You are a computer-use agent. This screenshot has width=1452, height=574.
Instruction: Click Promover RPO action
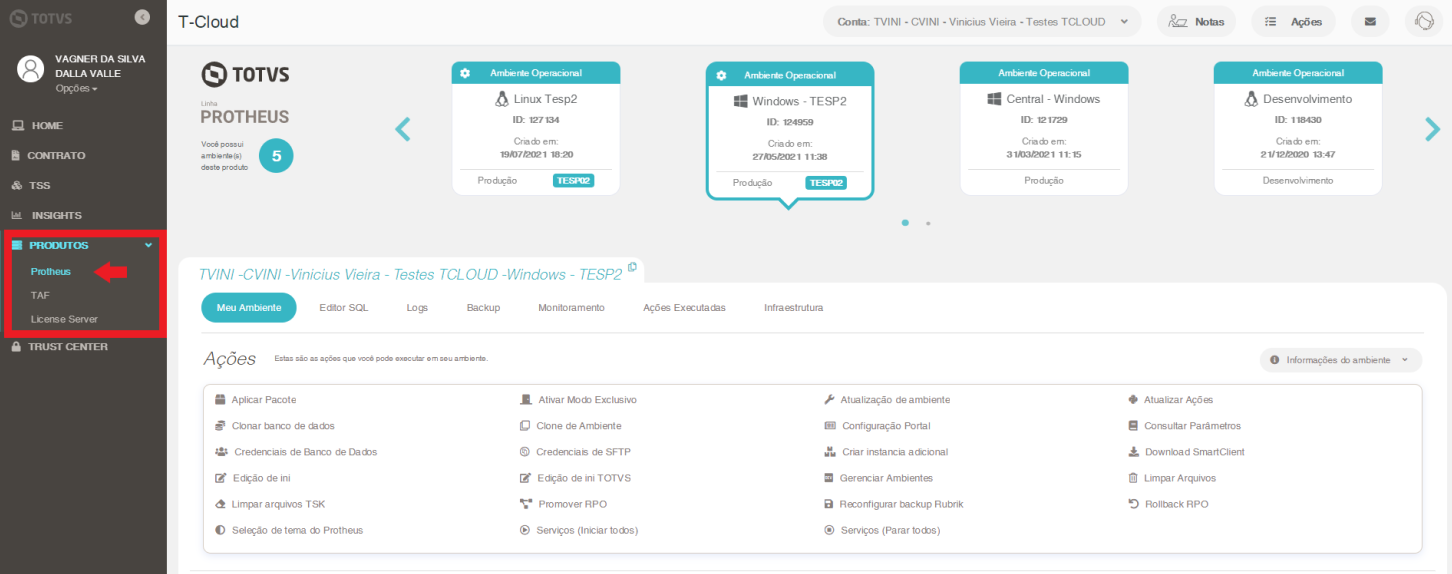pyautogui.click(x=563, y=504)
